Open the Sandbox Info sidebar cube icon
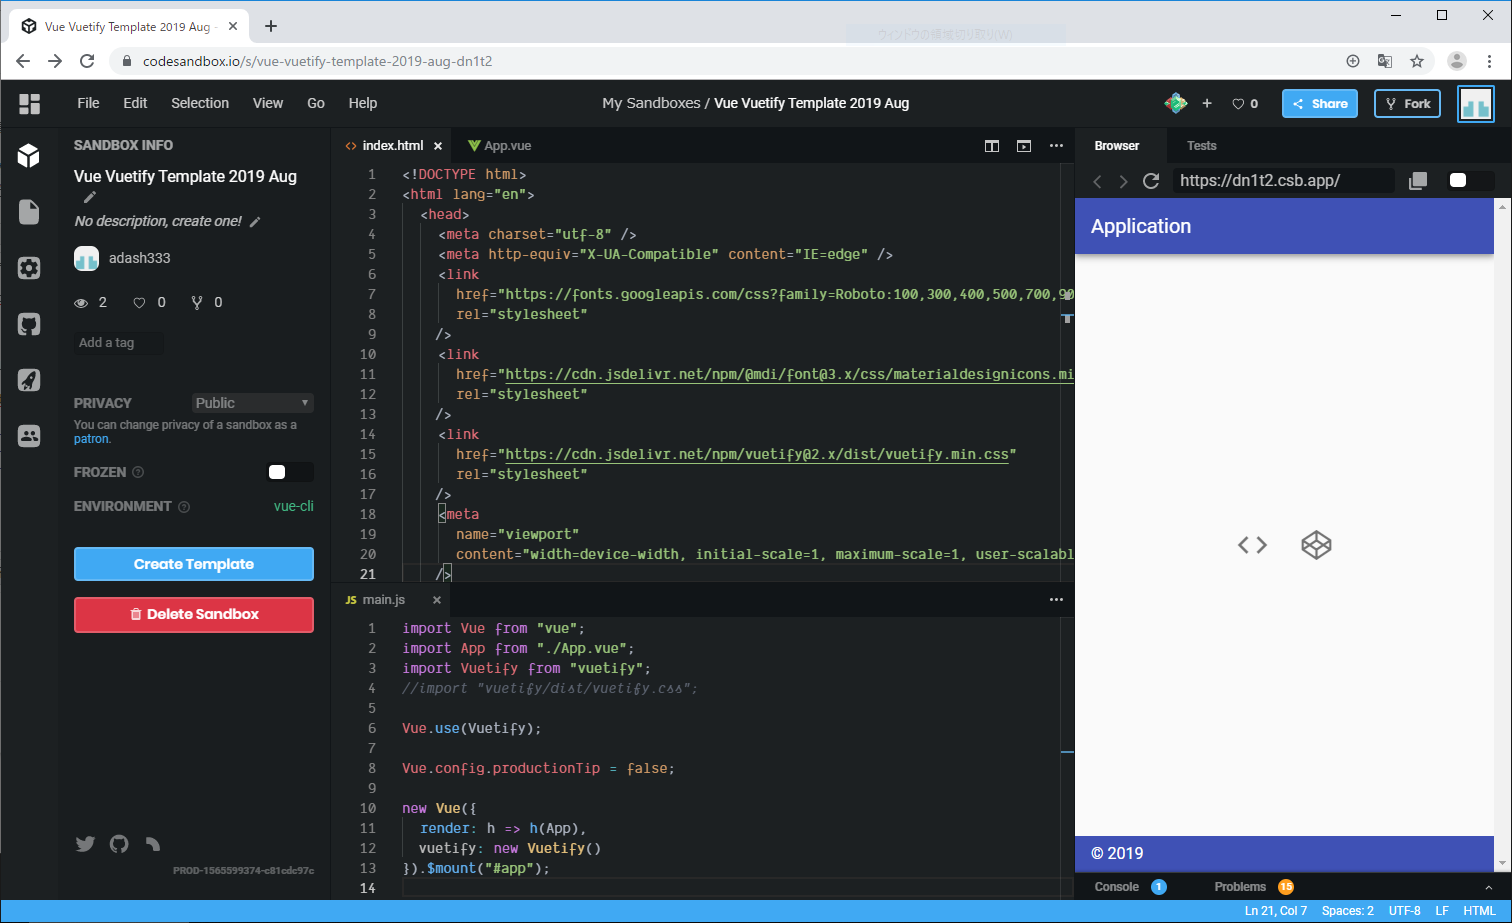This screenshot has height=923, width=1512. (x=29, y=155)
